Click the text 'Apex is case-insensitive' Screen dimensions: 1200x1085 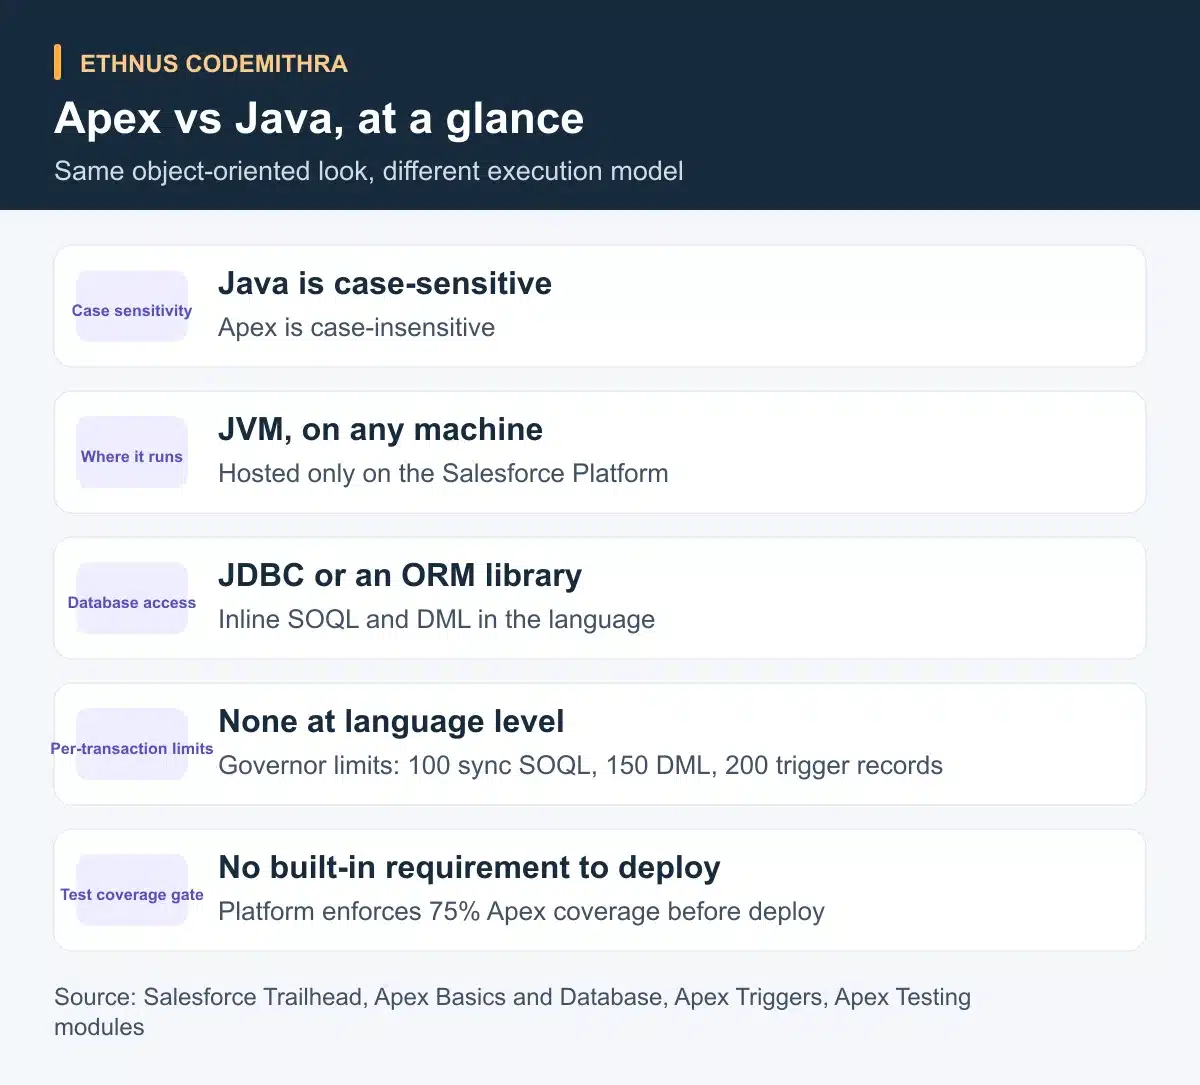[356, 328]
